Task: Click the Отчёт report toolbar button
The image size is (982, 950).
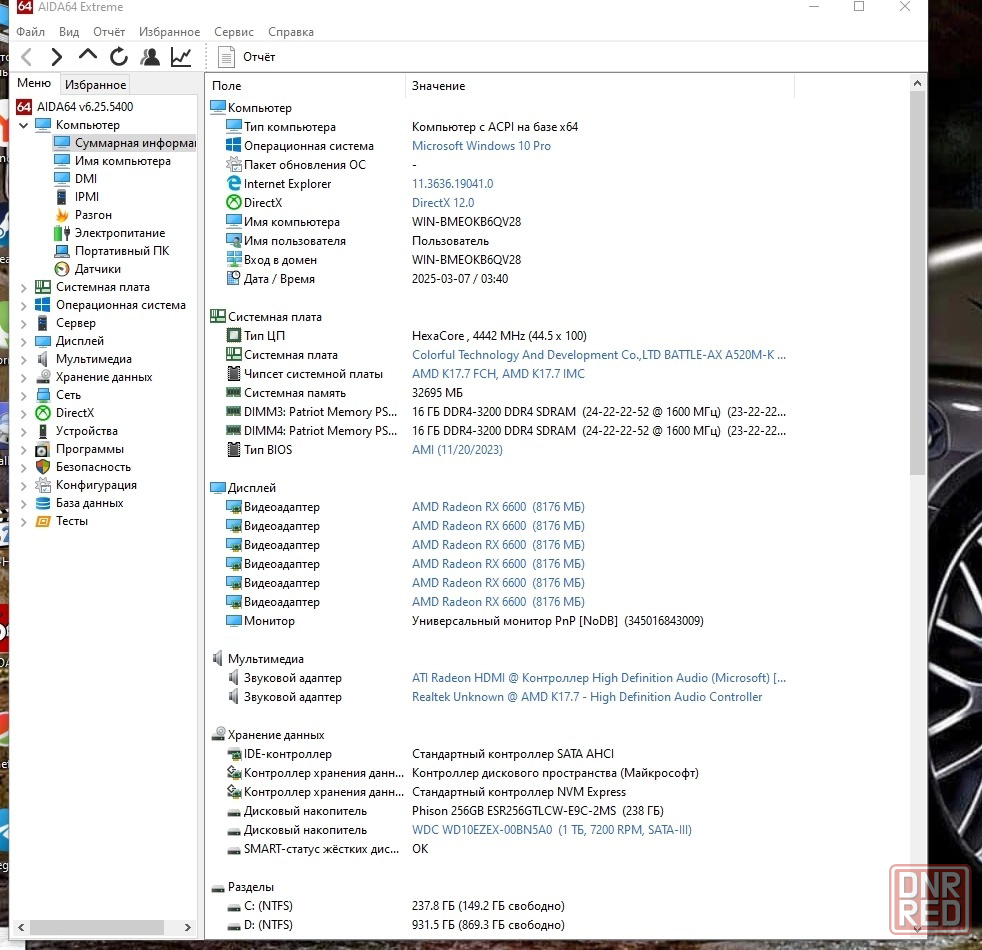Action: [246, 57]
